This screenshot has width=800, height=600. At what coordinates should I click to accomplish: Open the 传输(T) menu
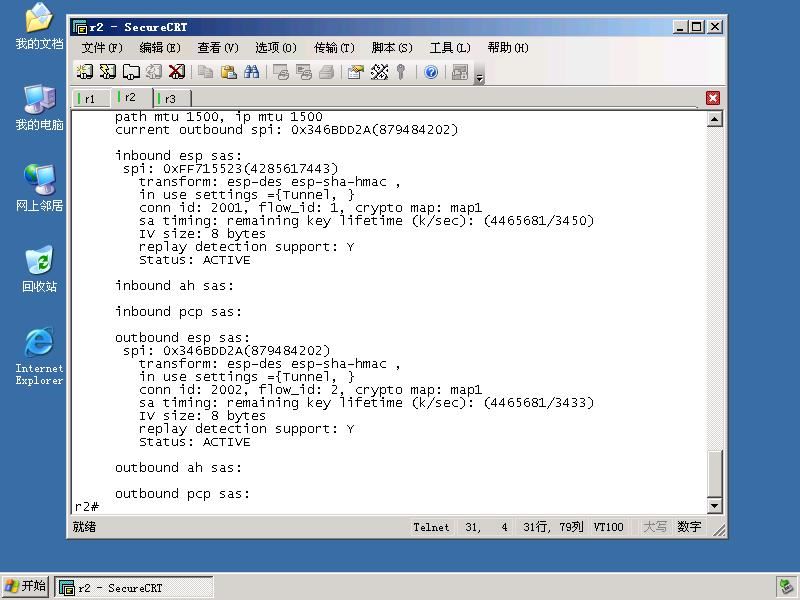[334, 48]
